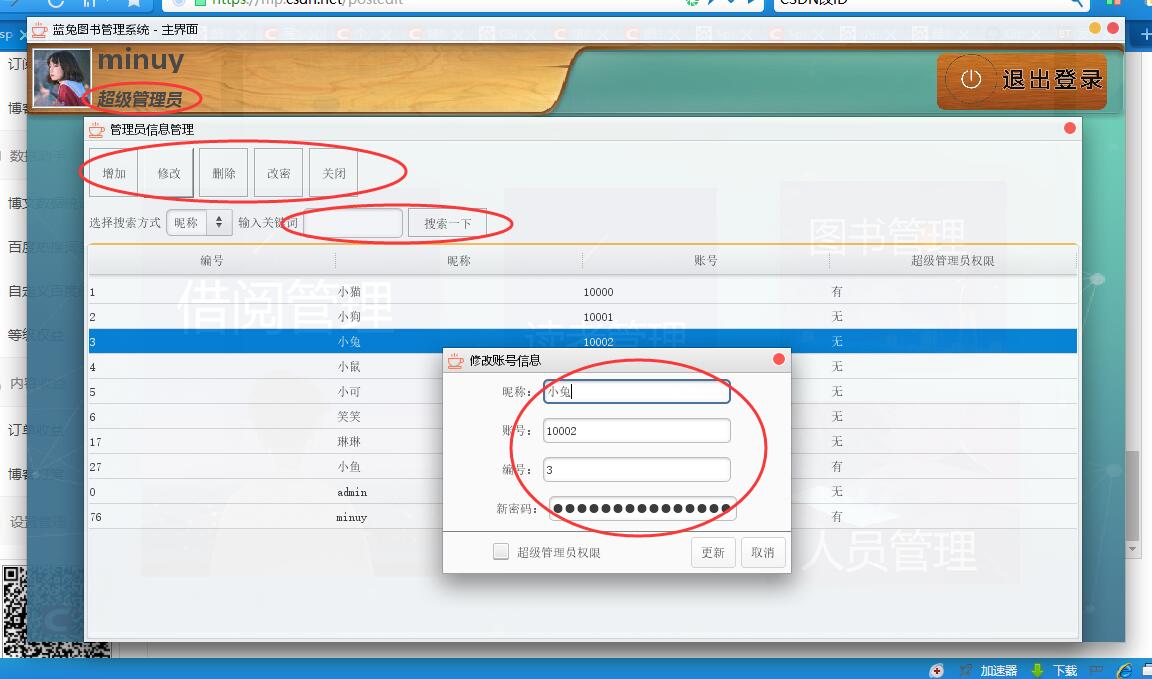
Task: Click the Java cup icon of 管理员信息管理 window
Action: click(x=96, y=129)
